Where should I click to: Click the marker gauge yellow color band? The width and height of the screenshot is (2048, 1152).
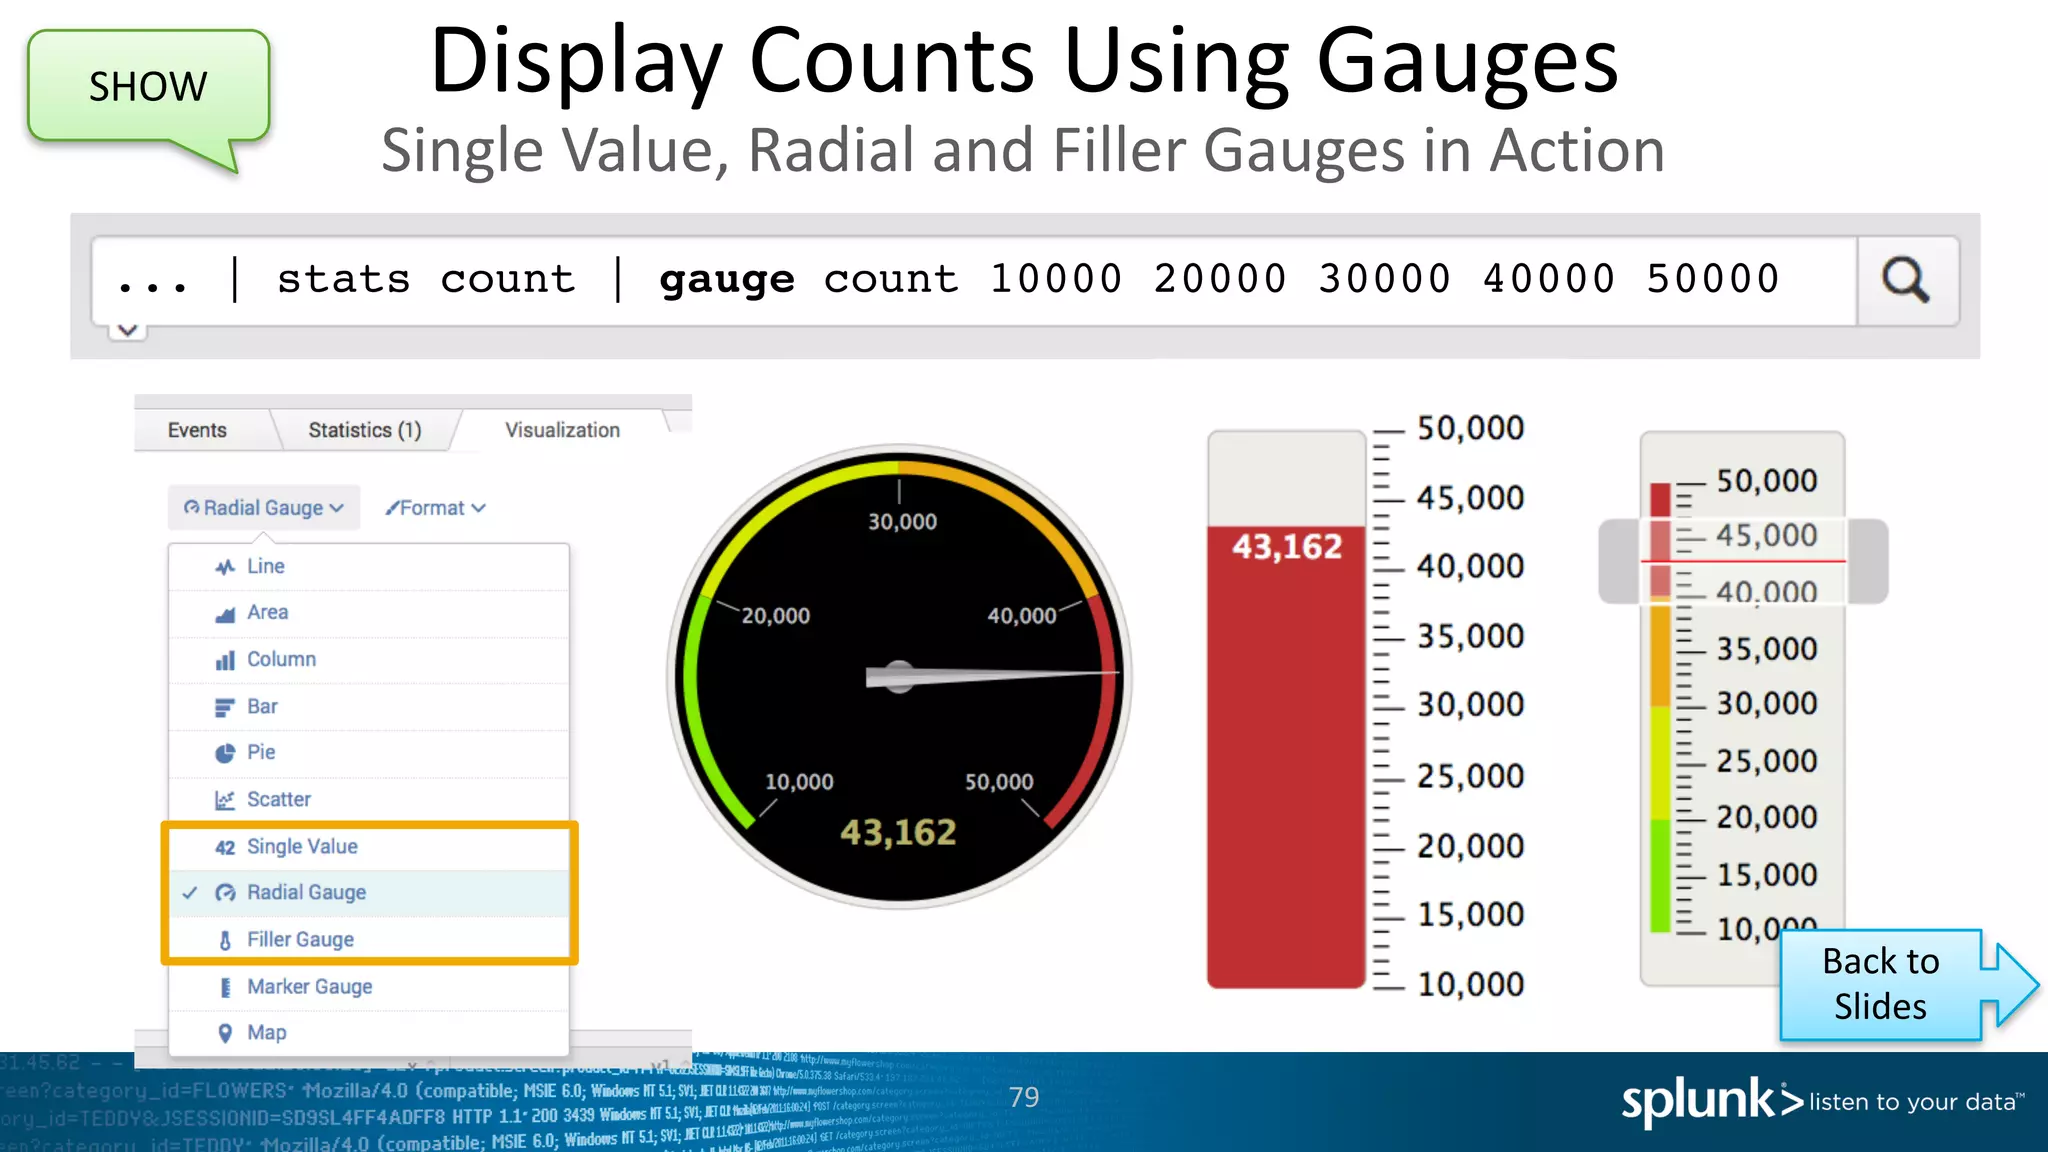pyautogui.click(x=1661, y=764)
